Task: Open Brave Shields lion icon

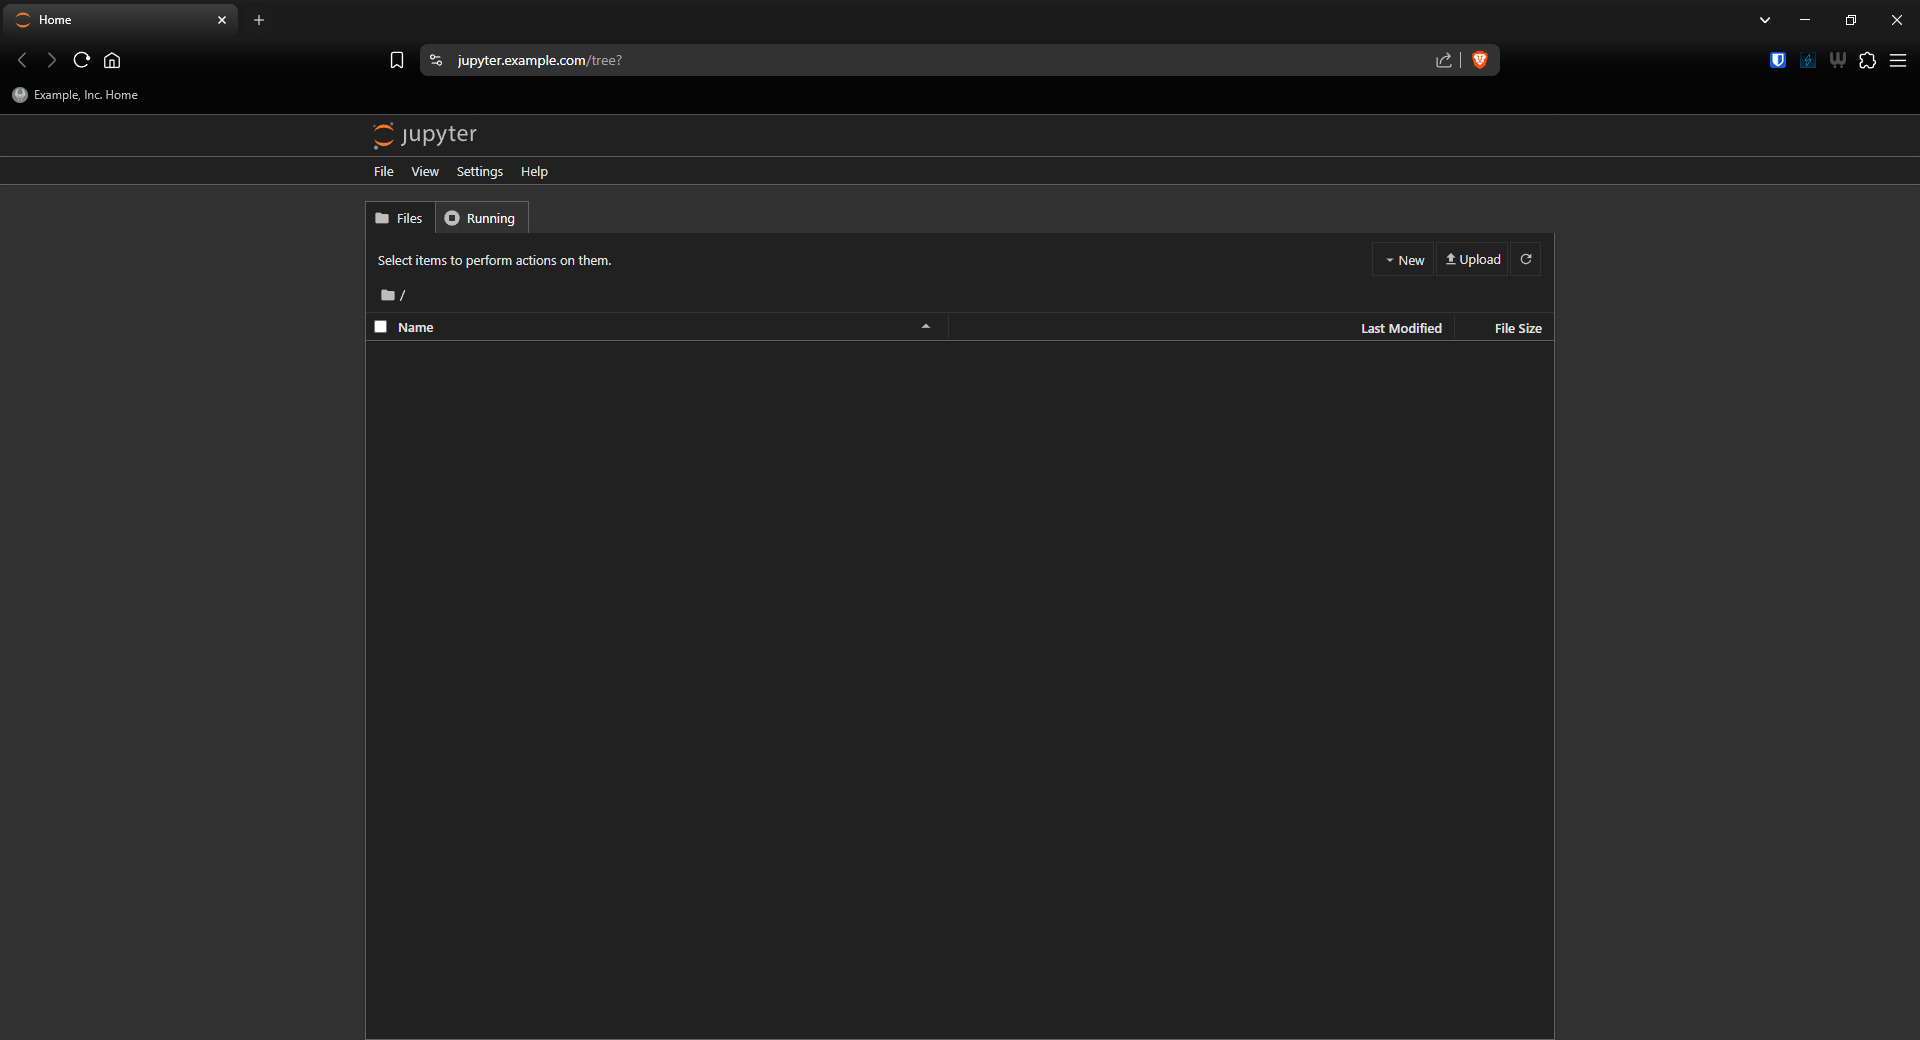Action: [1480, 60]
